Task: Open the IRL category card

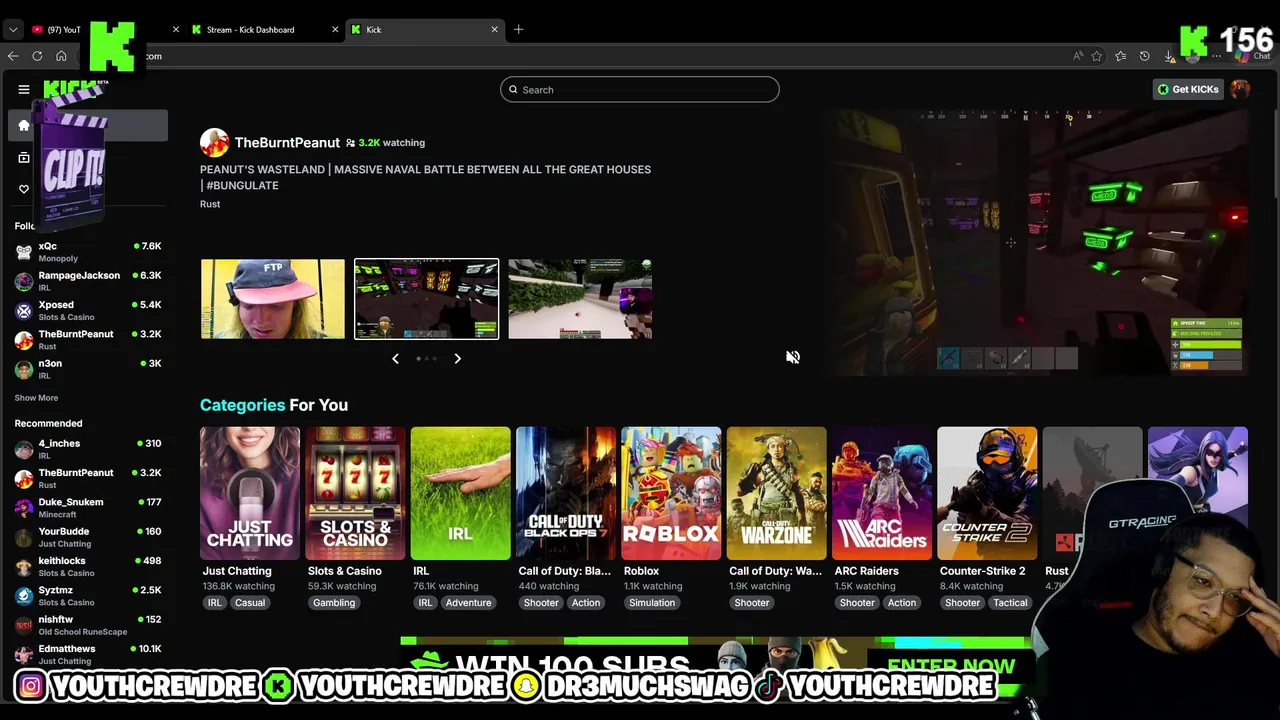Action: coord(460,493)
